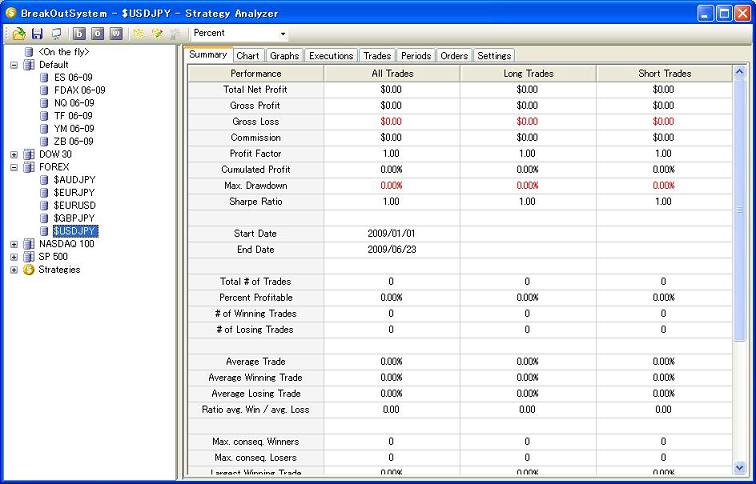Click the app icon in the title bar
This screenshot has height=484, width=756.
click(x=11, y=13)
